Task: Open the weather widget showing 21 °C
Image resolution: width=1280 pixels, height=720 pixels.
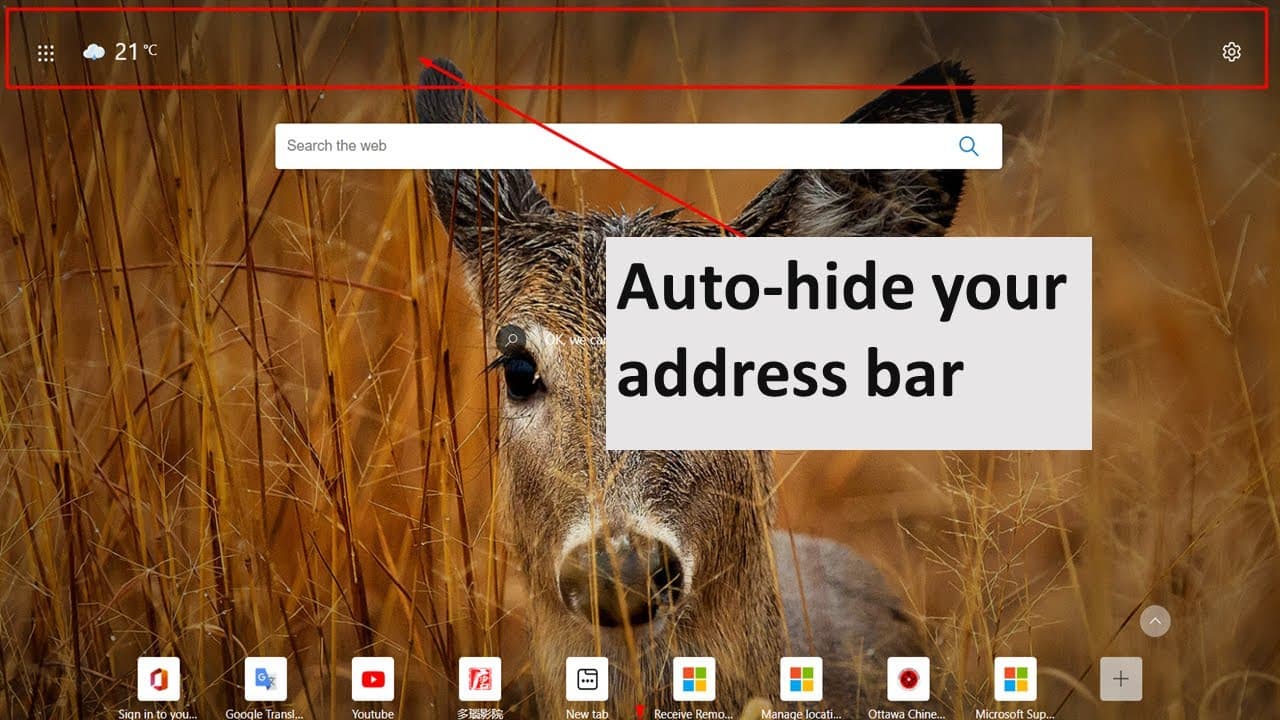Action: tap(120, 52)
